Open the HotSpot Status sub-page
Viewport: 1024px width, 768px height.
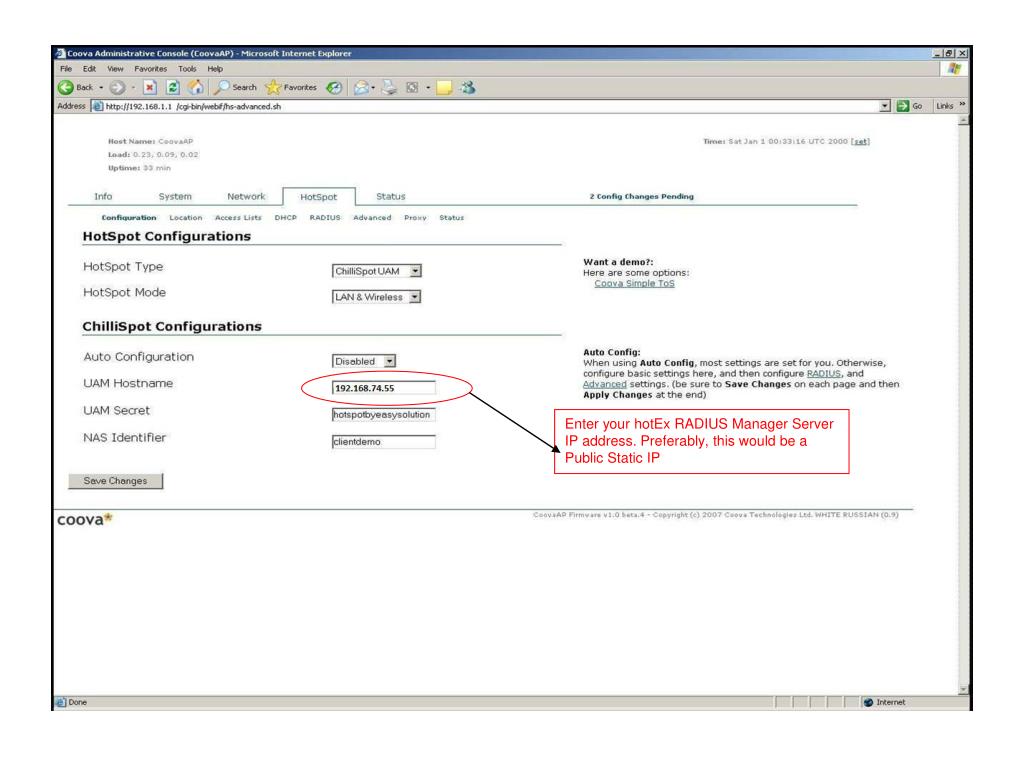click(x=451, y=217)
